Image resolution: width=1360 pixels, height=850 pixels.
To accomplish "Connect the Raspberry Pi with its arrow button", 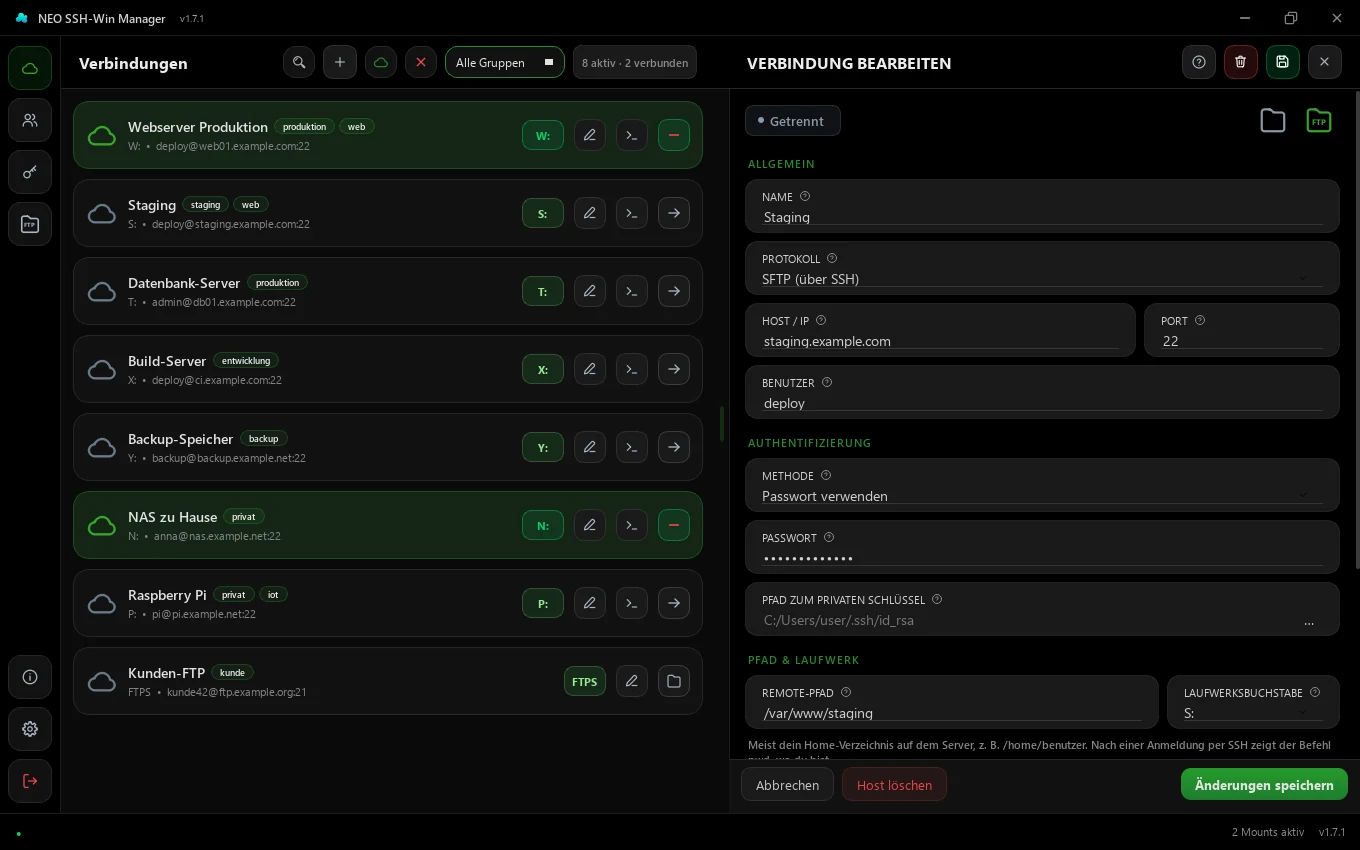I will (674, 603).
